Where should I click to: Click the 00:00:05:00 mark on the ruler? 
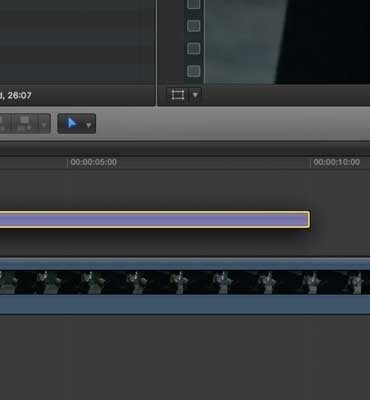pyautogui.click(x=93, y=162)
